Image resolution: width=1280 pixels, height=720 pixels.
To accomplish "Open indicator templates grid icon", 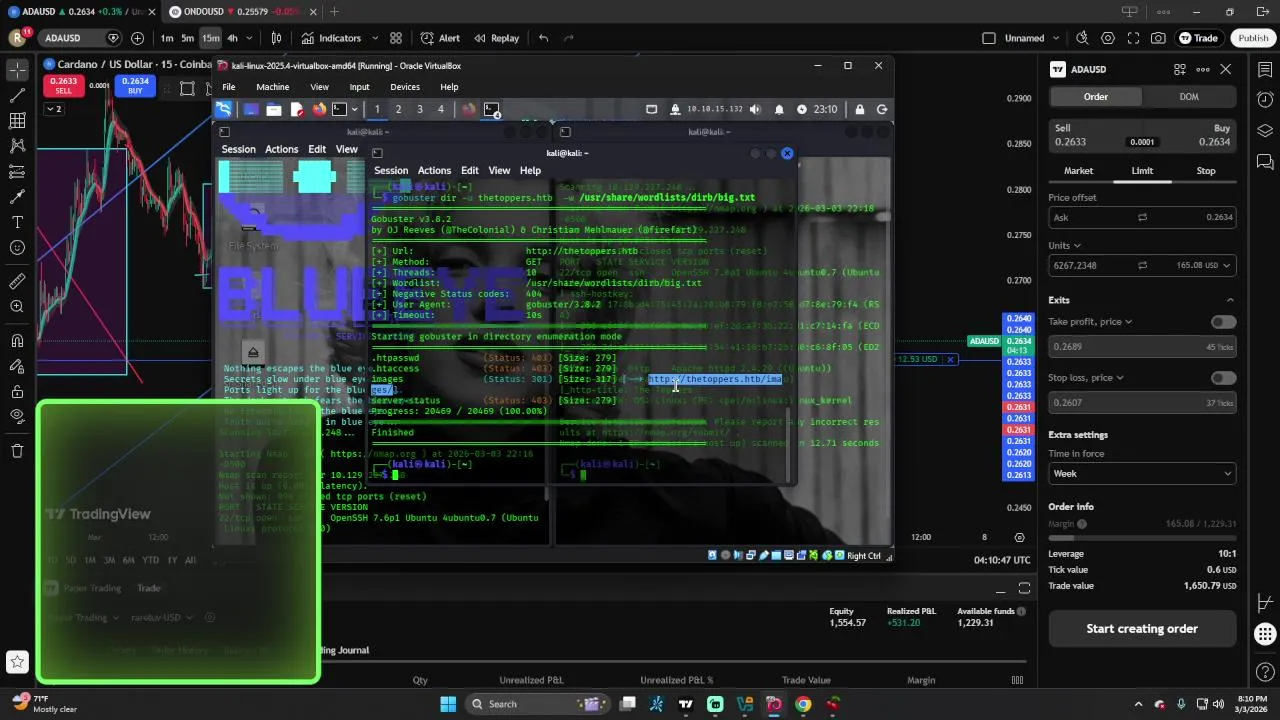I will tap(396, 38).
